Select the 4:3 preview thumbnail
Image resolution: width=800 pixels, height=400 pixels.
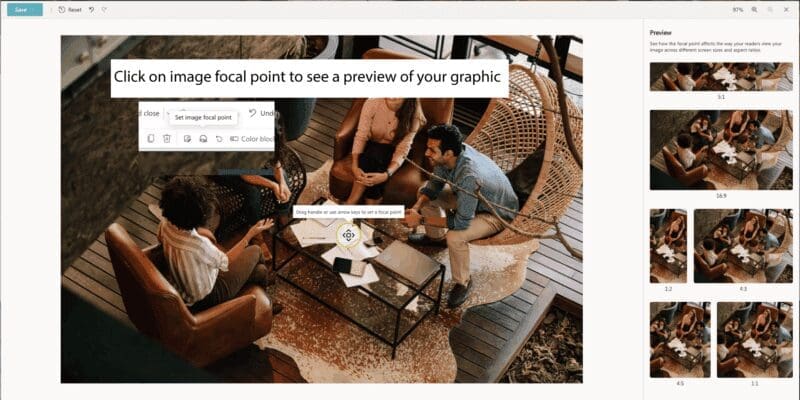tap(743, 246)
